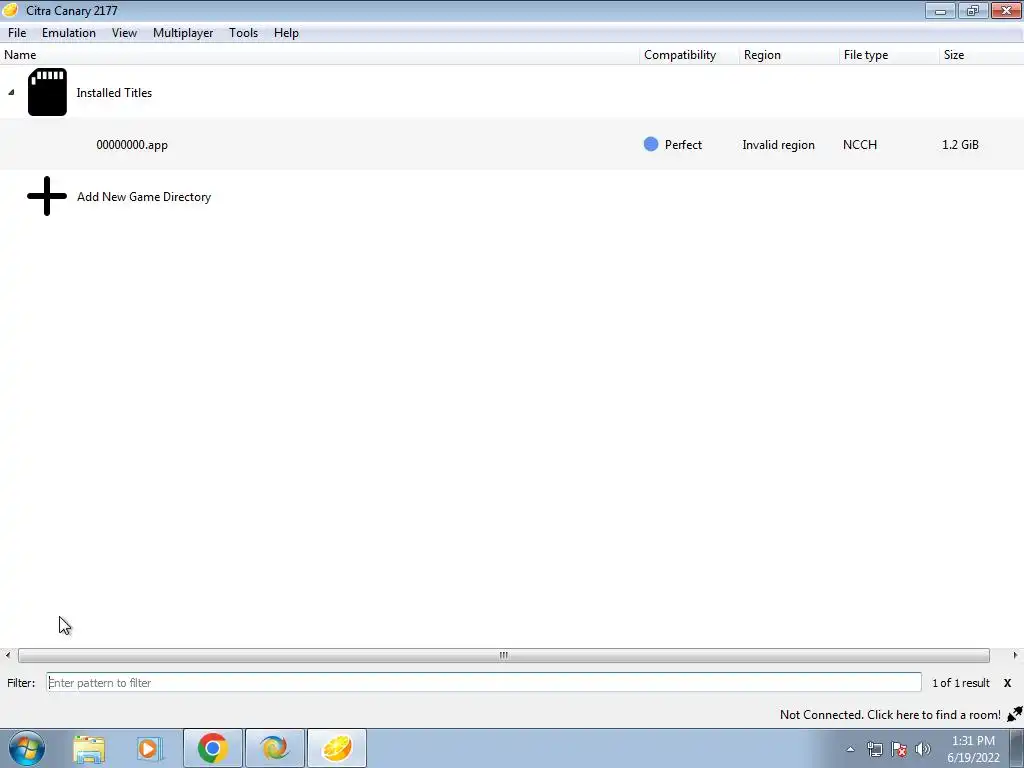This screenshot has height=768, width=1024.
Task: Click the volume speaker tray icon
Action: pos(923,749)
